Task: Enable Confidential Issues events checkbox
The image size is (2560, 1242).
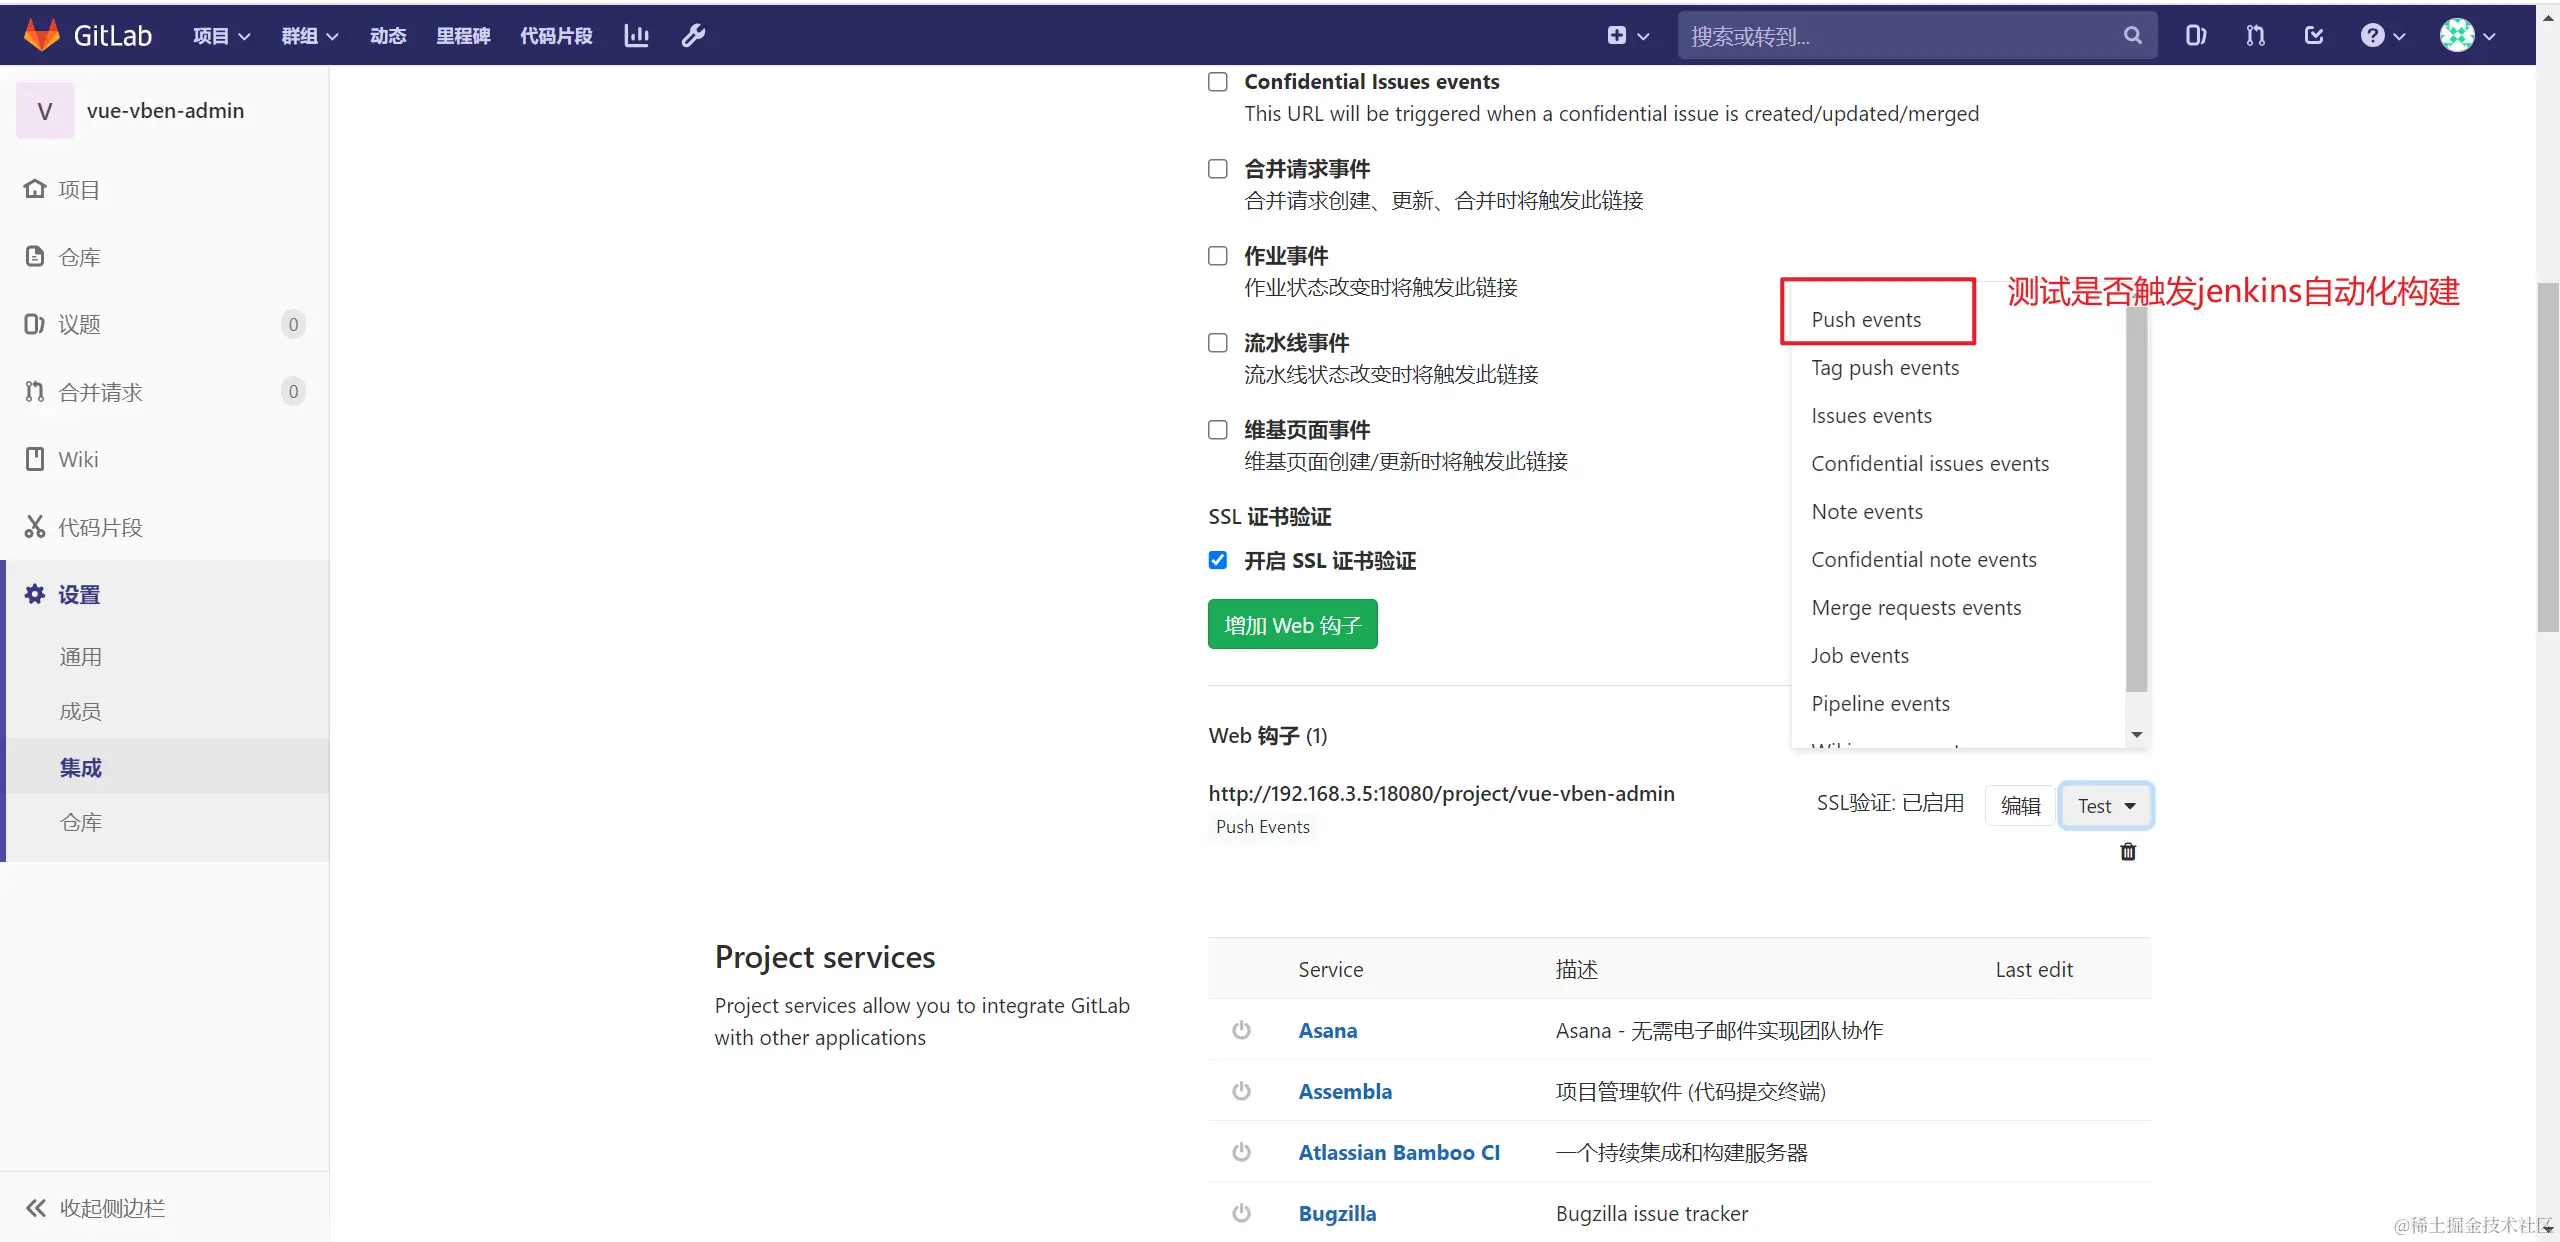Action: 1217,82
